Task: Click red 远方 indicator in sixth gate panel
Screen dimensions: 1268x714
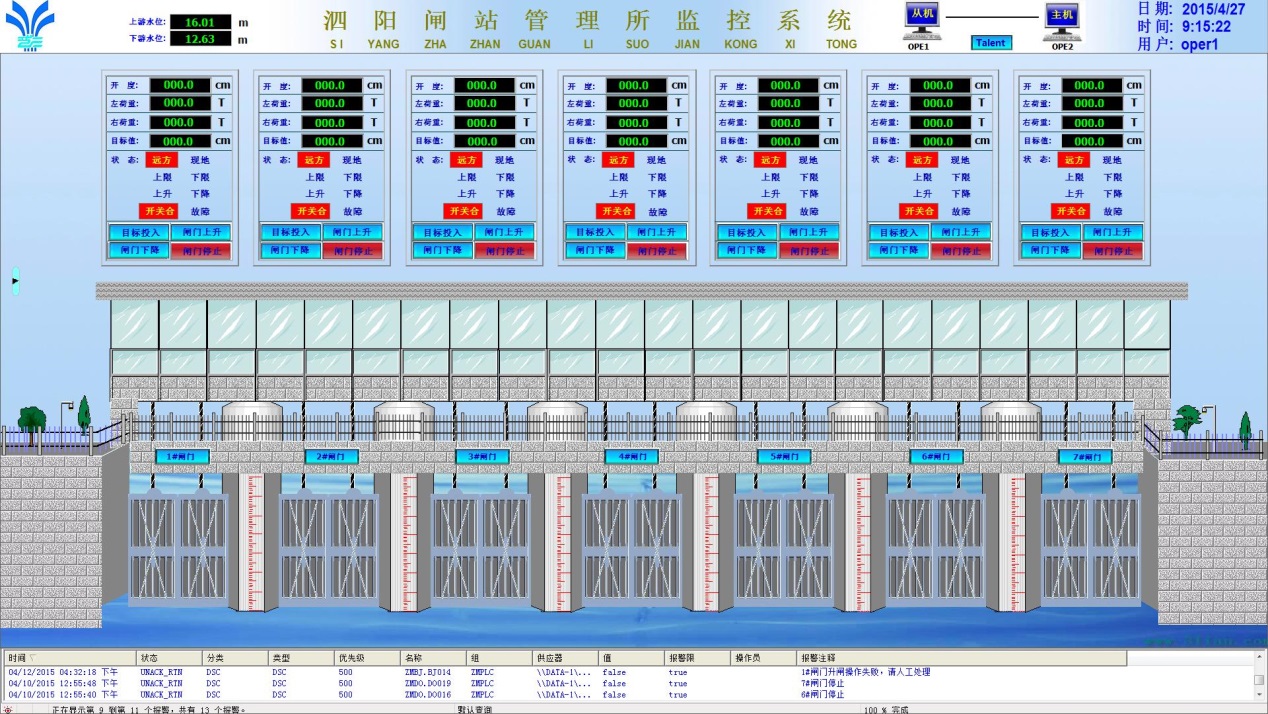Action: [x=922, y=160]
